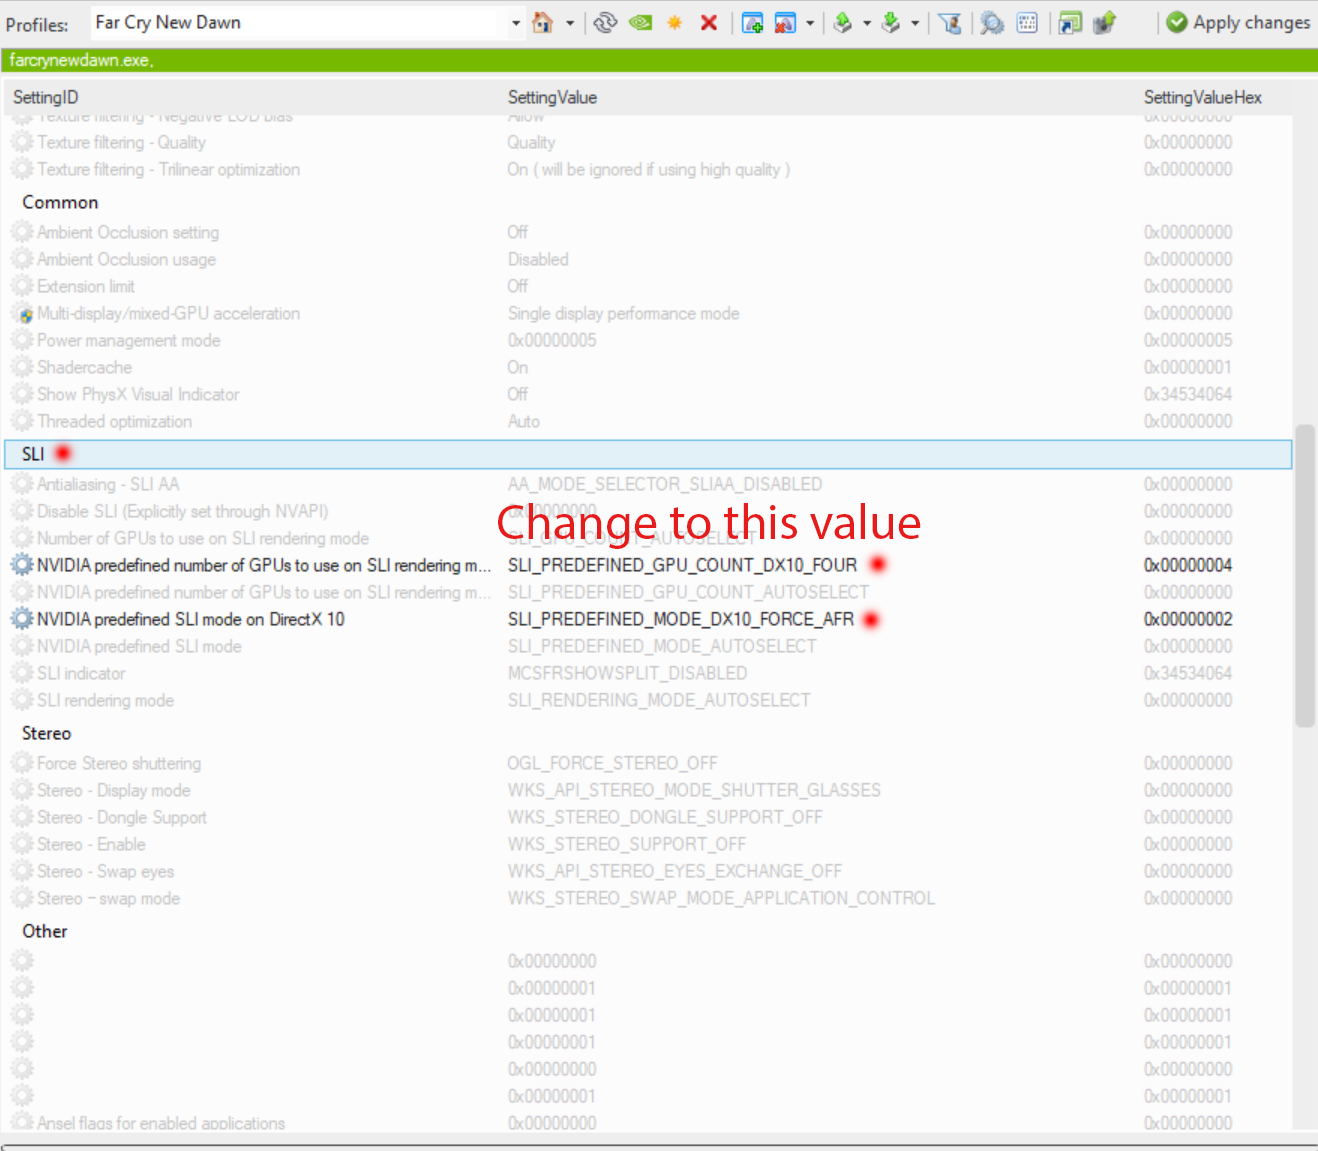Screen dimensions: 1318x1151
Task: Click the vertical scrollbar thumb
Action: click(x=1304, y=575)
